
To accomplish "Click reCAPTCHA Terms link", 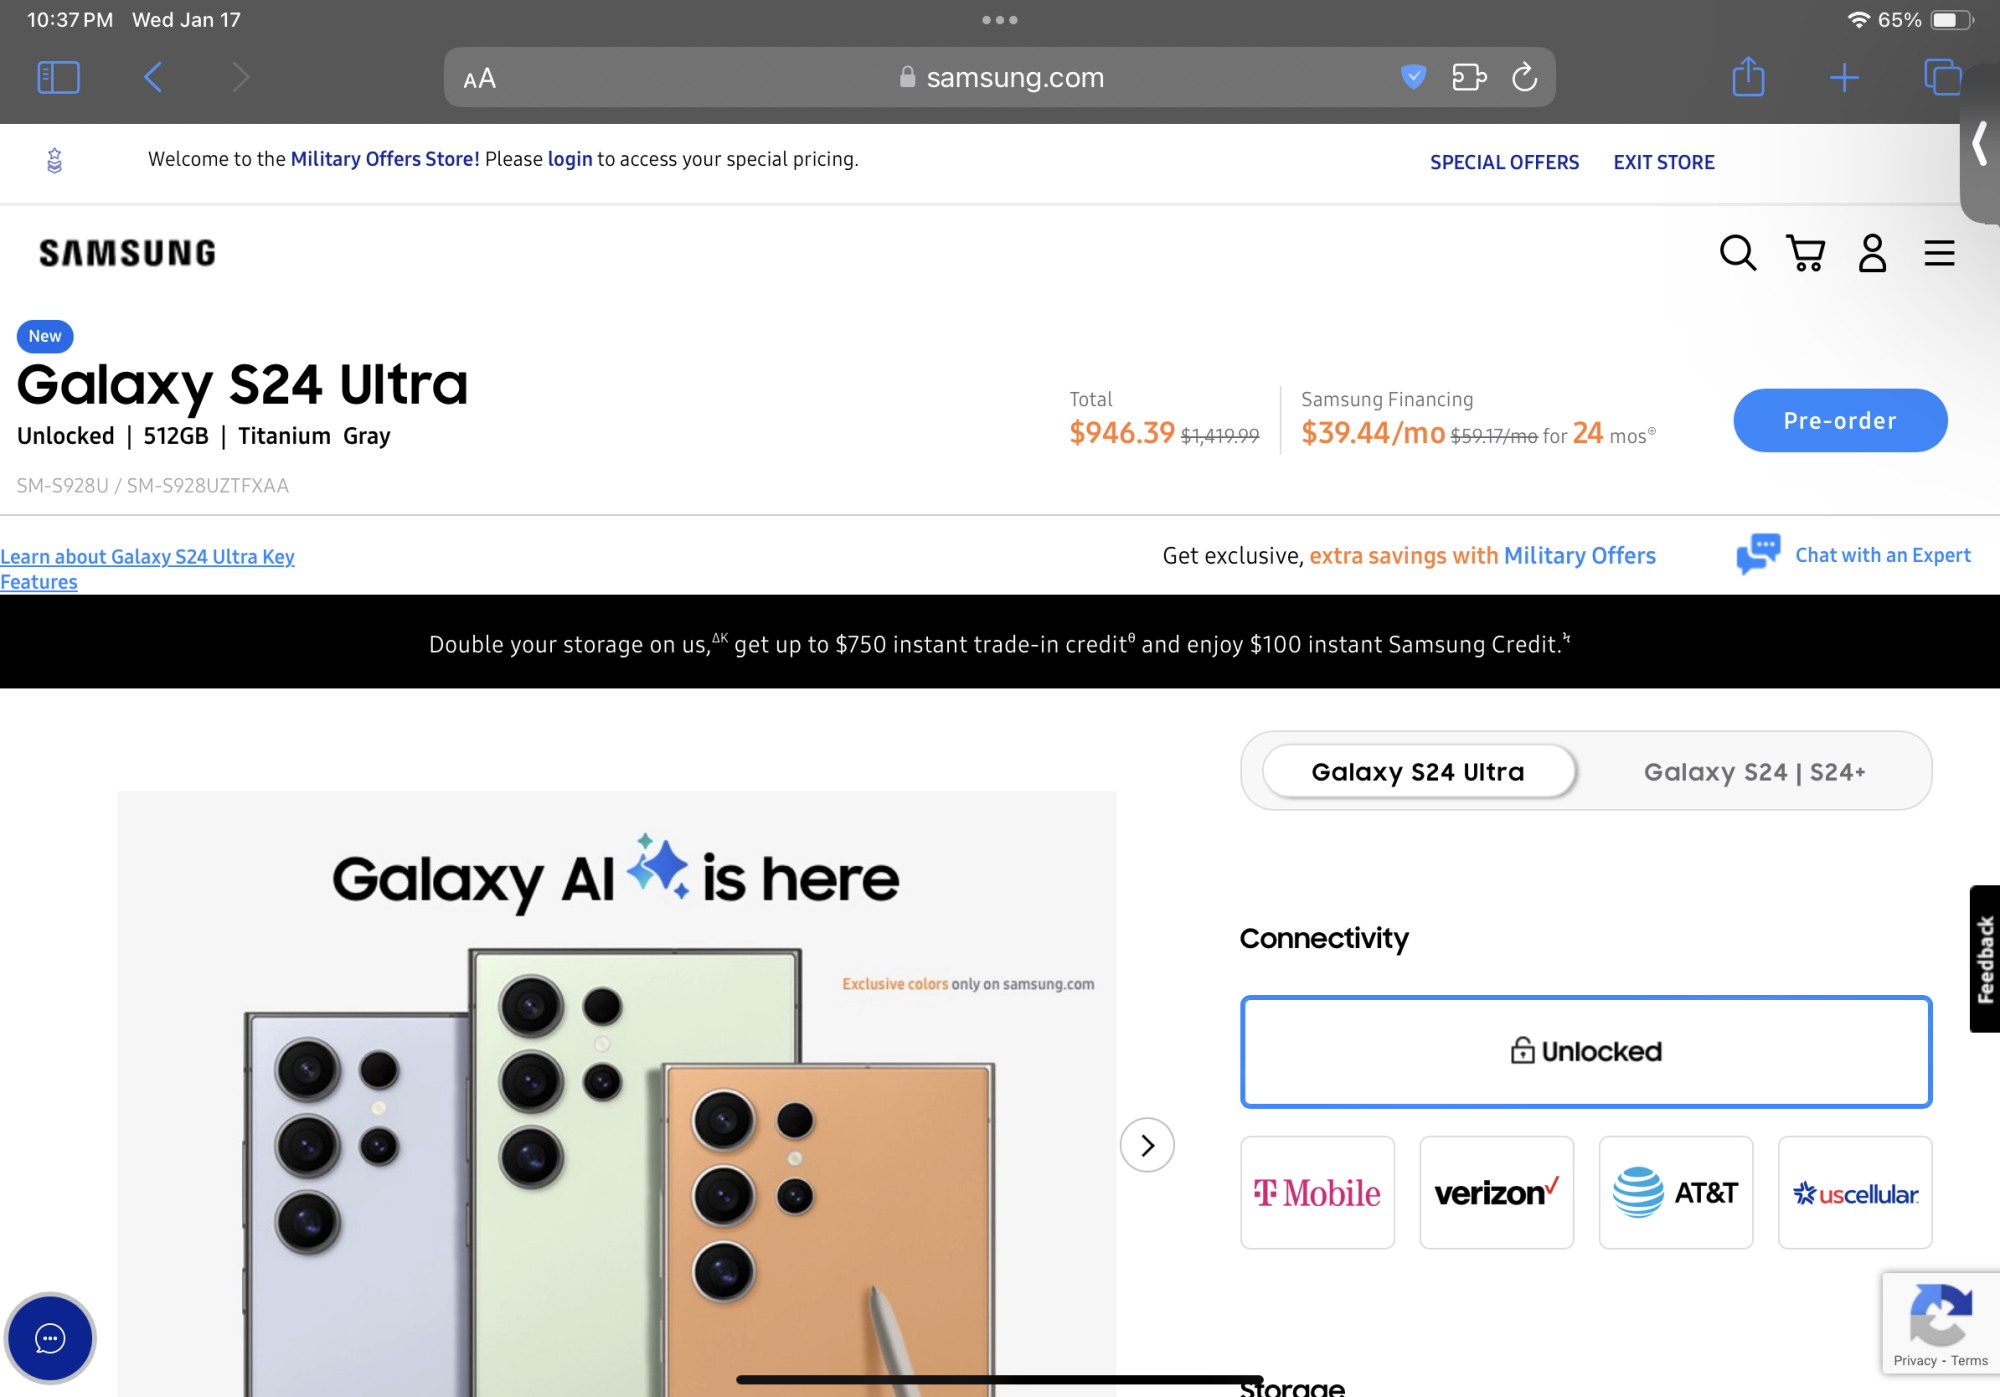I will point(1969,1360).
